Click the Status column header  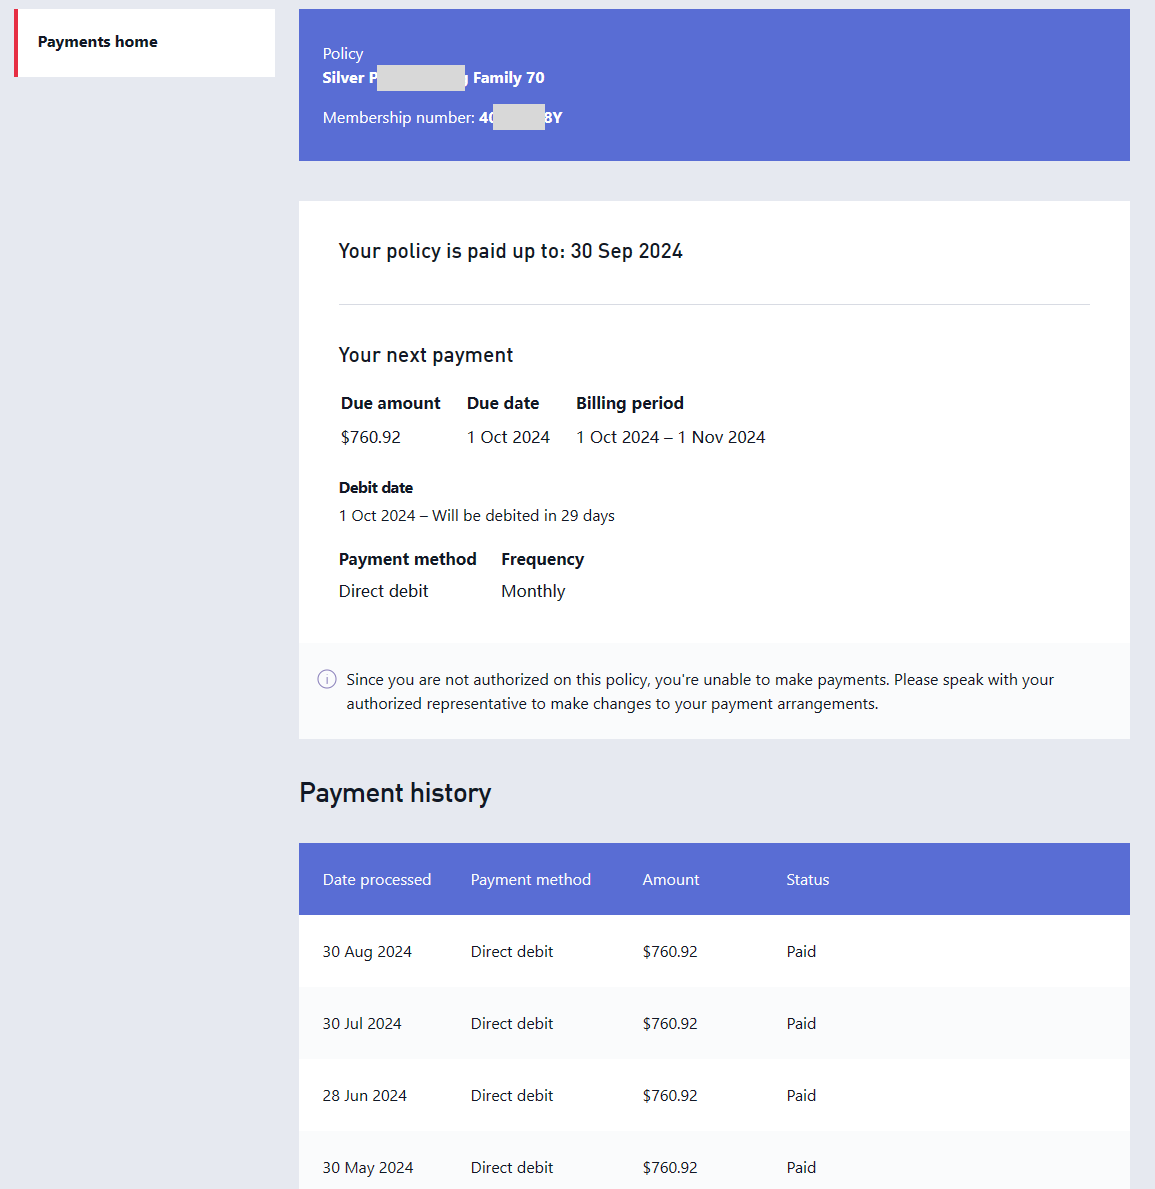(807, 880)
